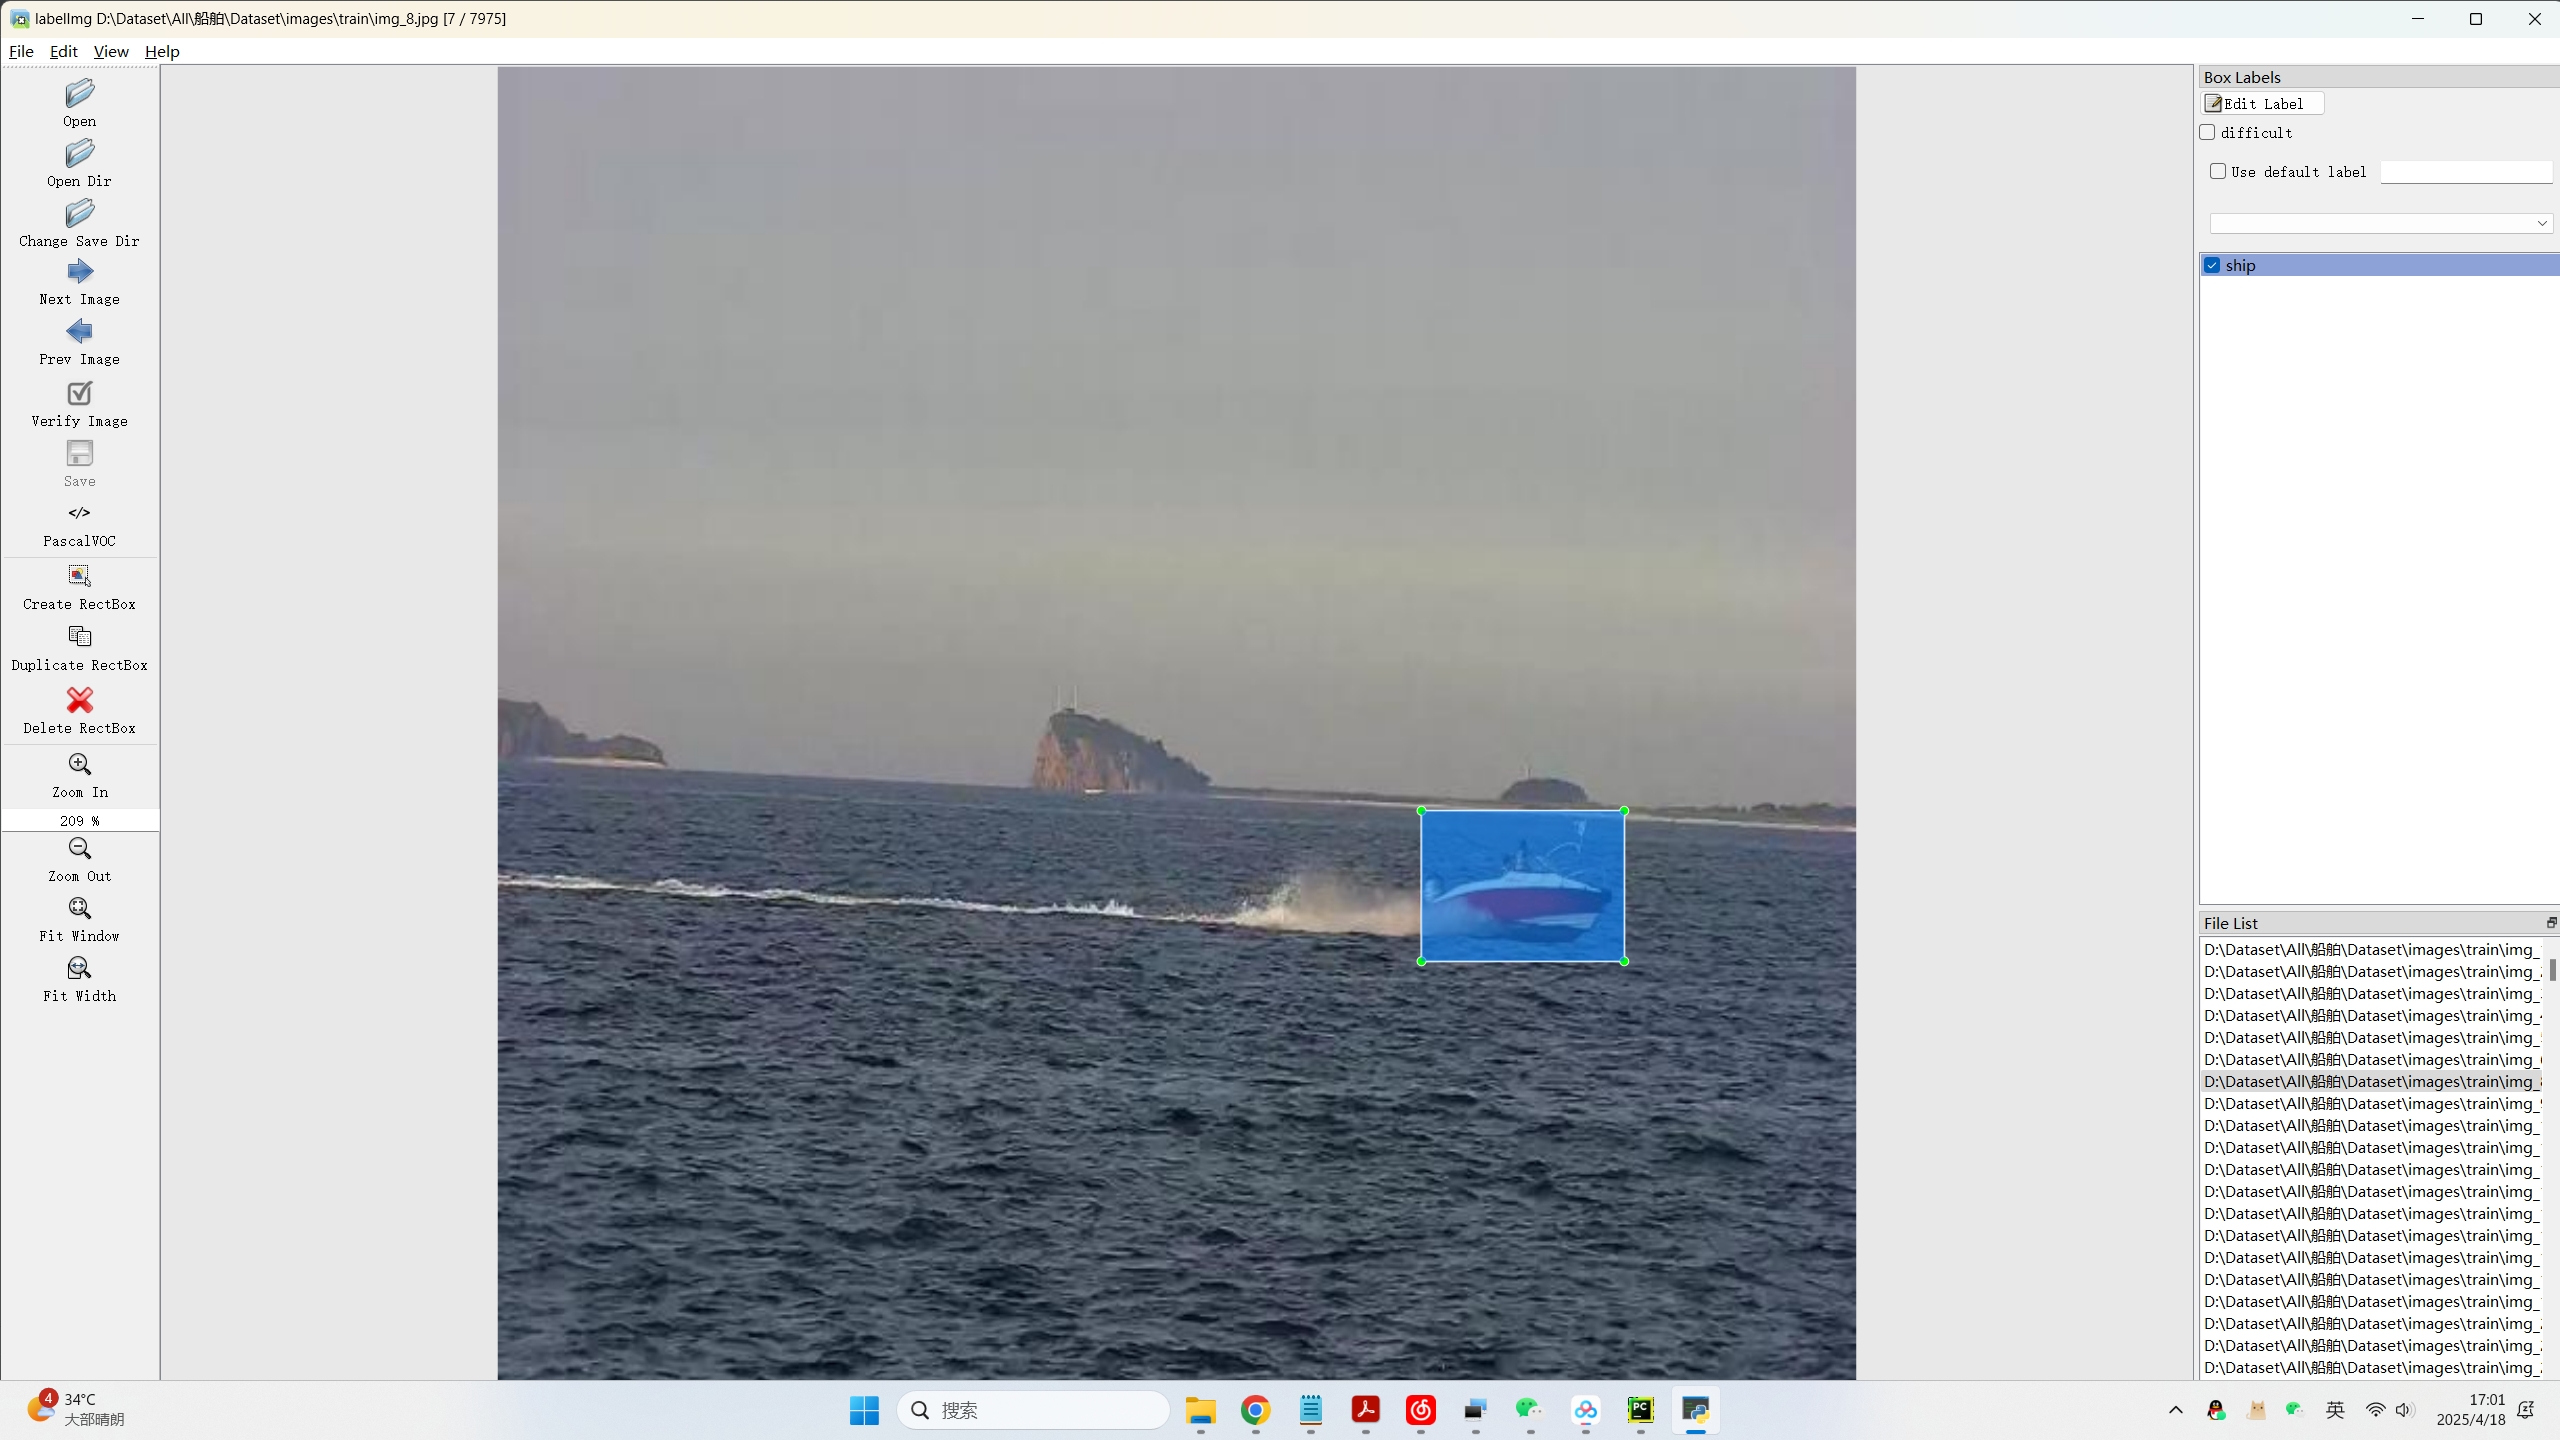Click the Zoom In magnifier

click(x=79, y=765)
